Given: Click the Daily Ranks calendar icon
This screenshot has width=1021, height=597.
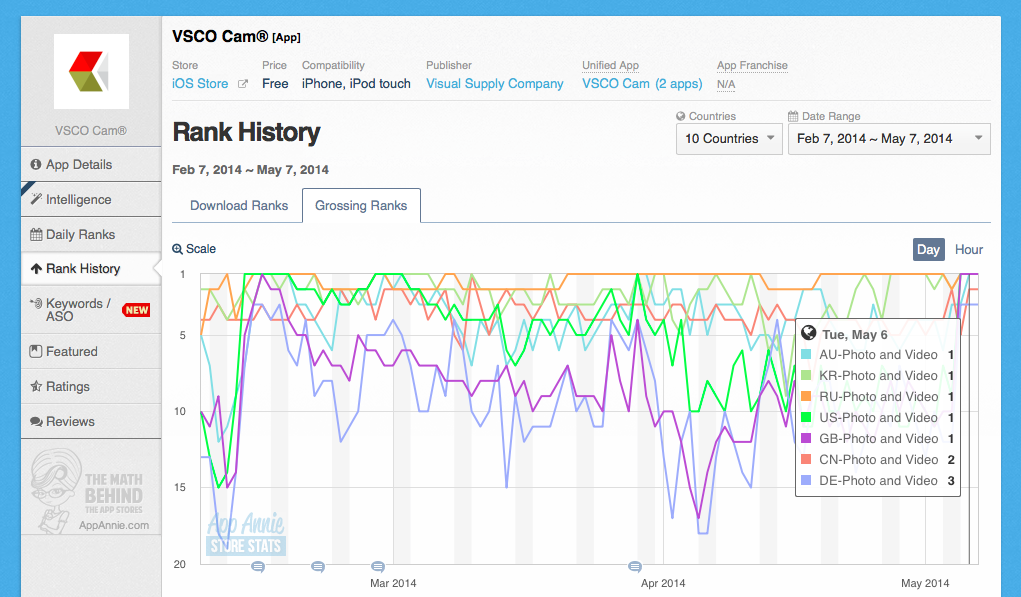Looking at the screenshot, I should (x=36, y=234).
